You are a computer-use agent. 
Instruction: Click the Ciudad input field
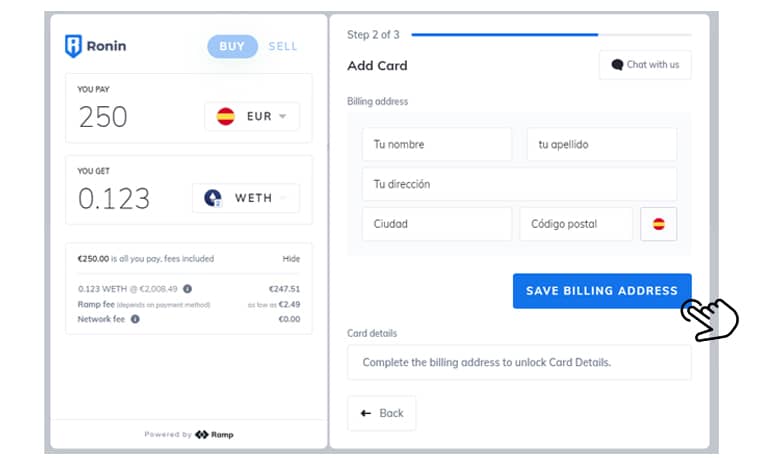click(436, 224)
